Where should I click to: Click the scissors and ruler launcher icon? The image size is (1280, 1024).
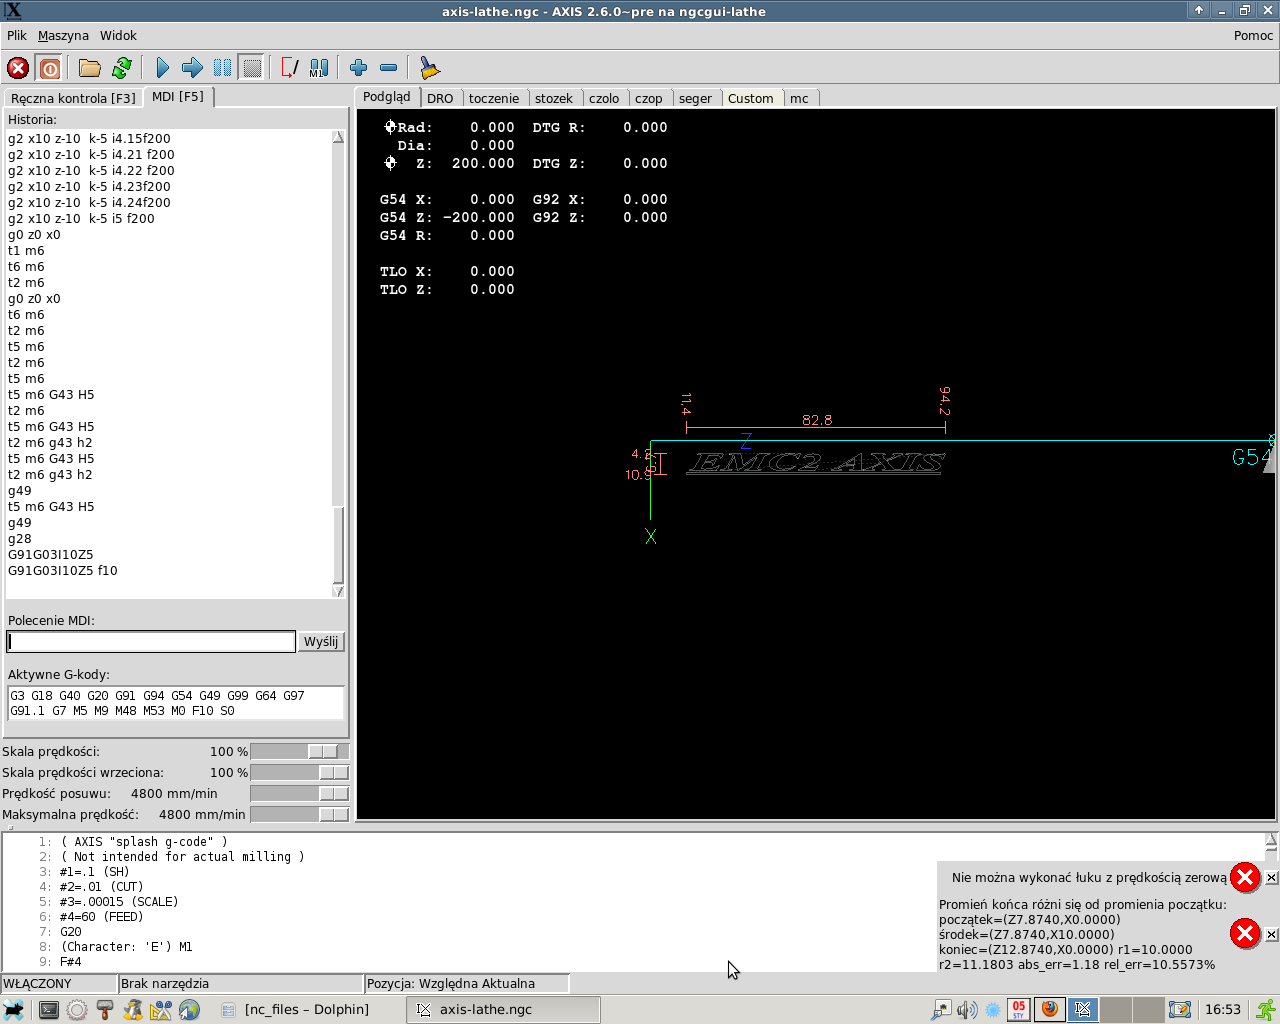pyautogui.click(x=161, y=1010)
